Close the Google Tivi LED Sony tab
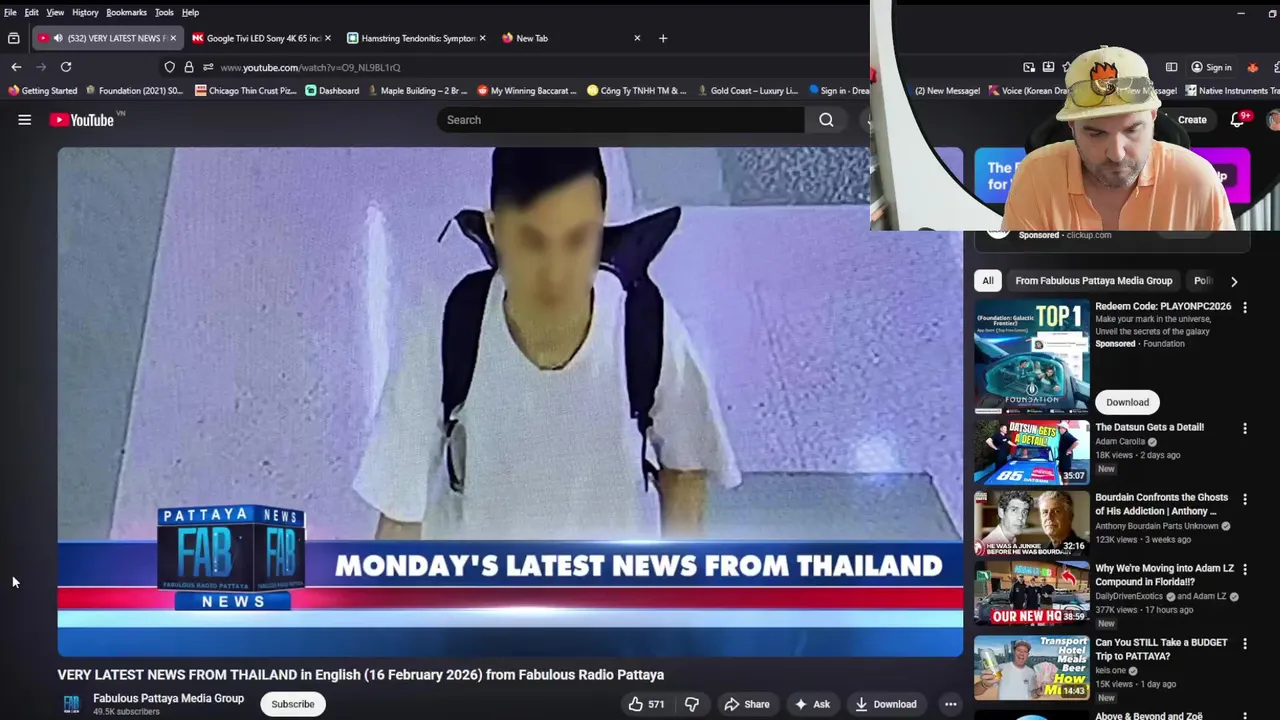This screenshot has height=720, width=1280. [327, 38]
